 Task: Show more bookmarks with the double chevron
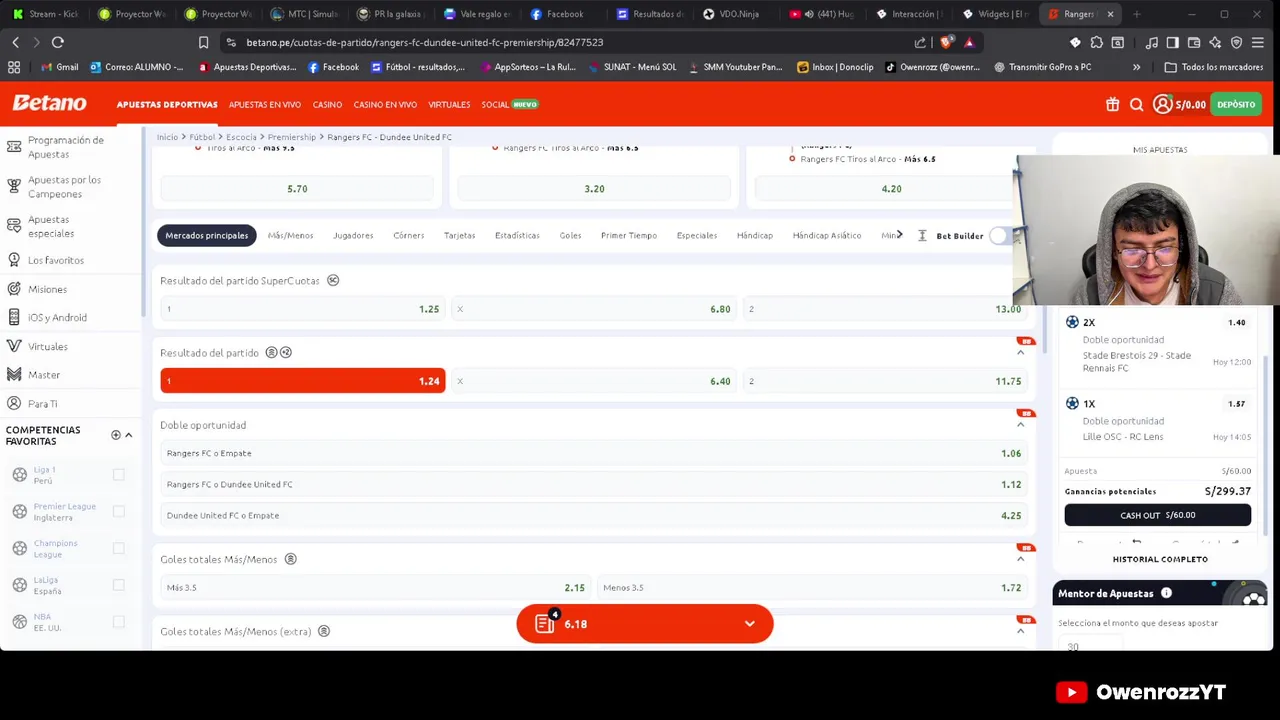1136,67
